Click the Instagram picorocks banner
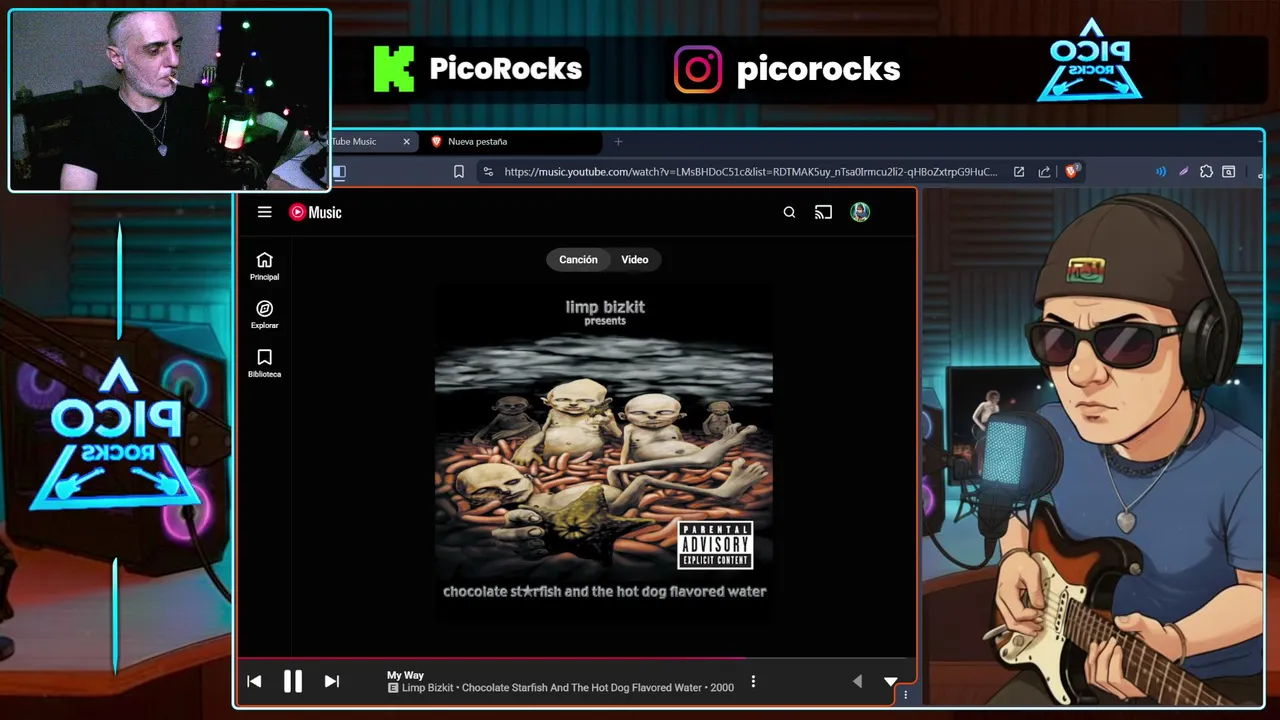Screen dimensions: 1280x720 coord(787,70)
